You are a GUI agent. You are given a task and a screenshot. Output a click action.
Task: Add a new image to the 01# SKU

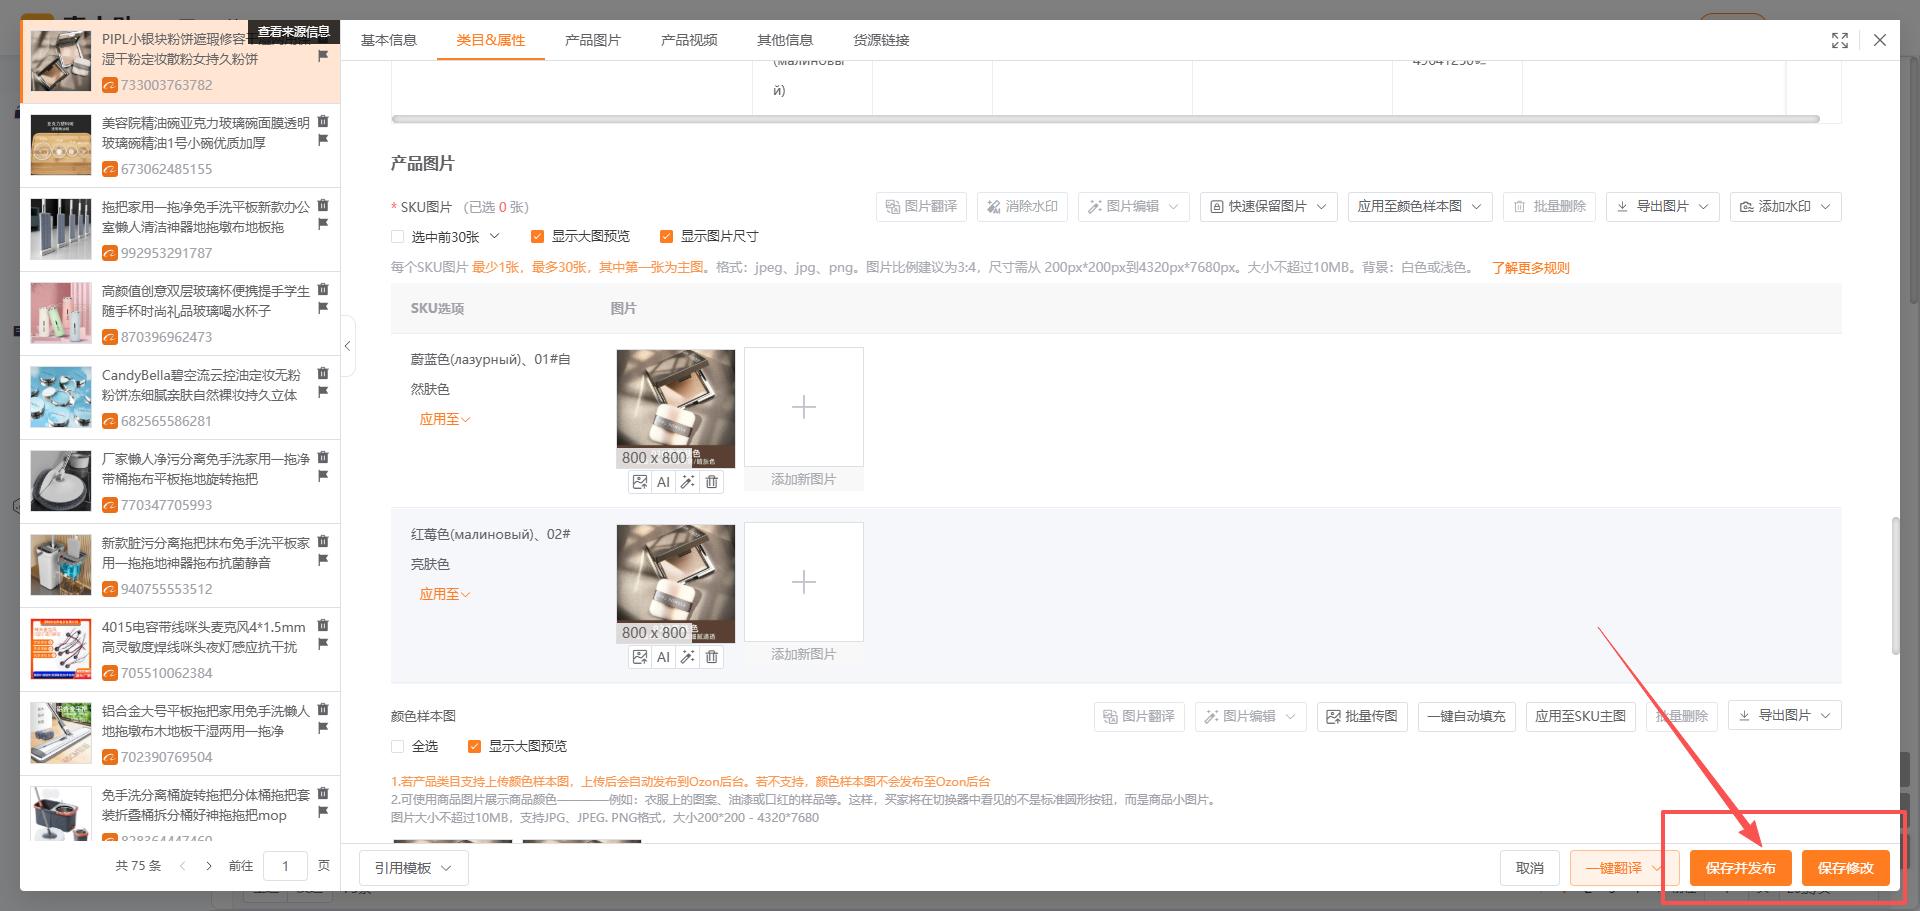pyautogui.click(x=804, y=407)
